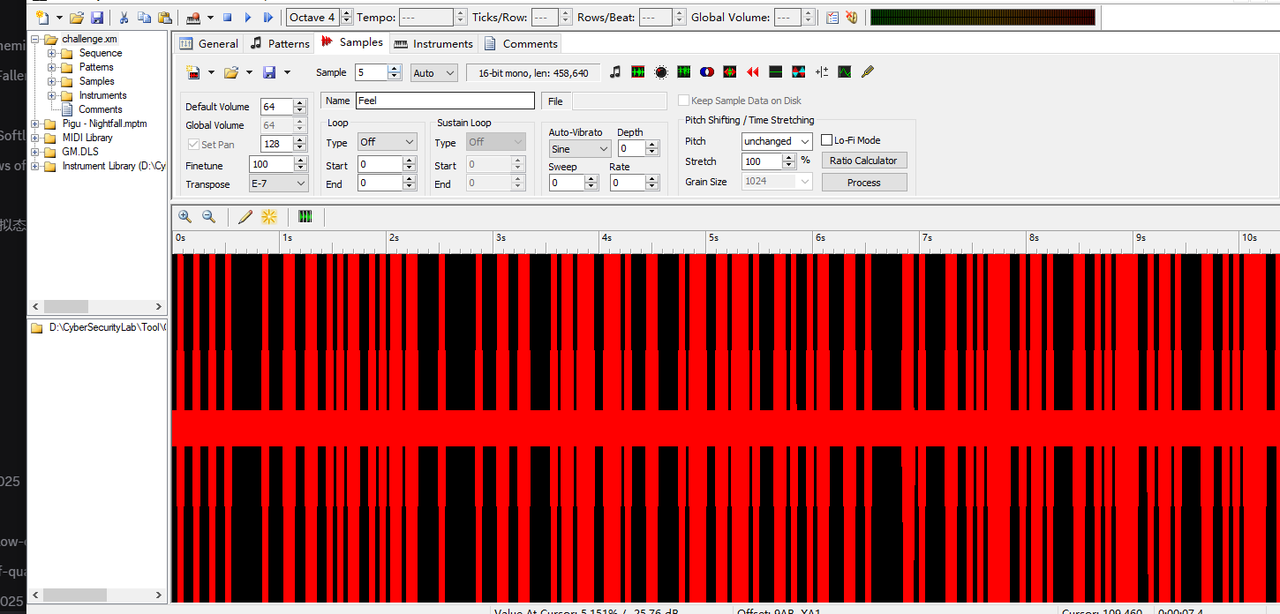This screenshot has width=1280, height=614.
Task: Increase Default Volume using its spin control
Action: pos(298,103)
